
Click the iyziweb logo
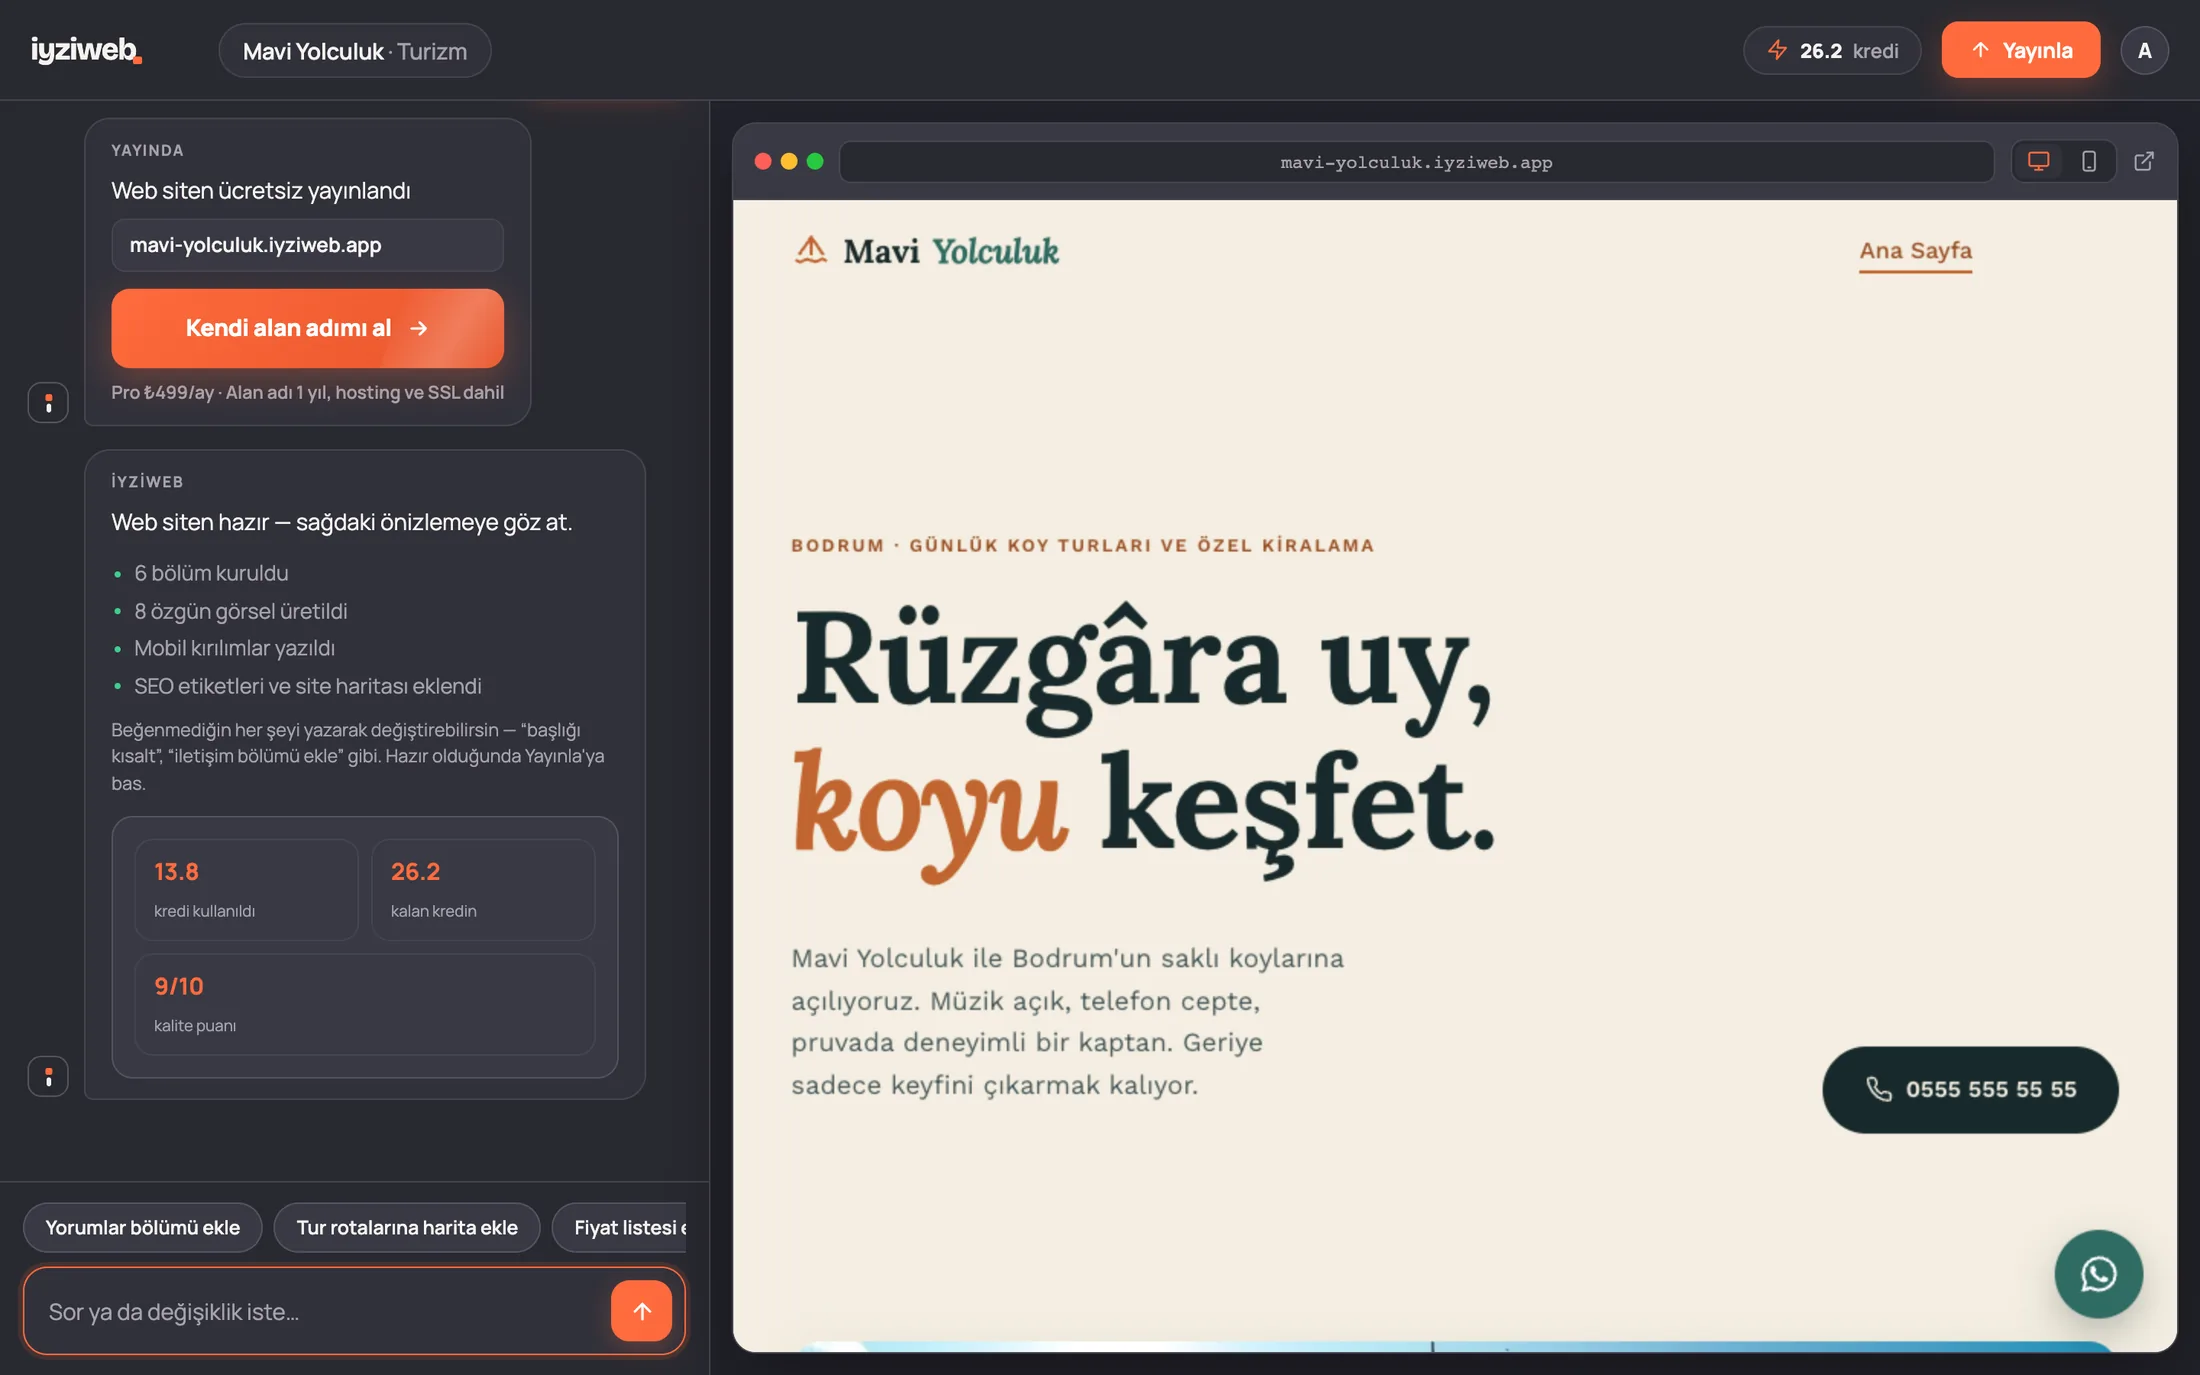[x=86, y=50]
